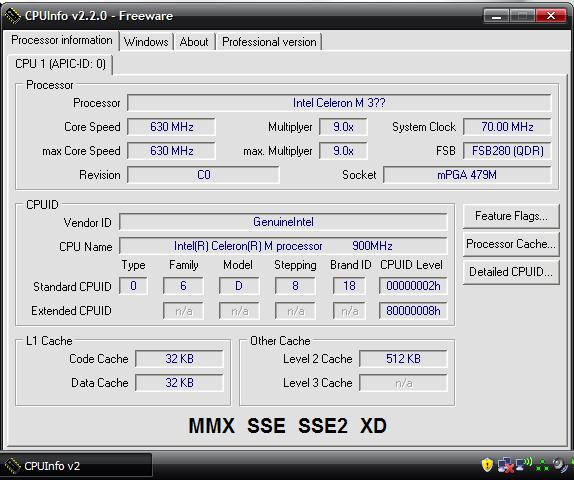Switch to the Windows tab
Screen dimensions: 574x480
click(x=146, y=42)
